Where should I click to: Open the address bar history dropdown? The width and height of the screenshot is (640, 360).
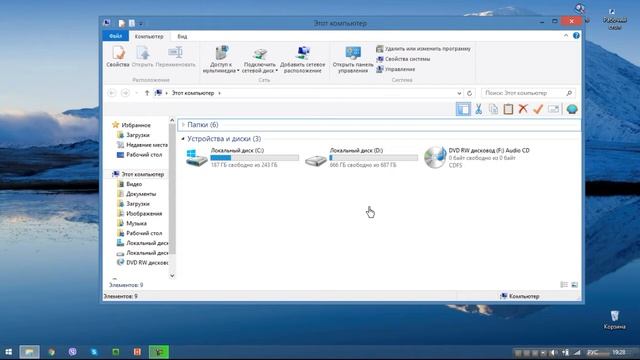point(459,93)
